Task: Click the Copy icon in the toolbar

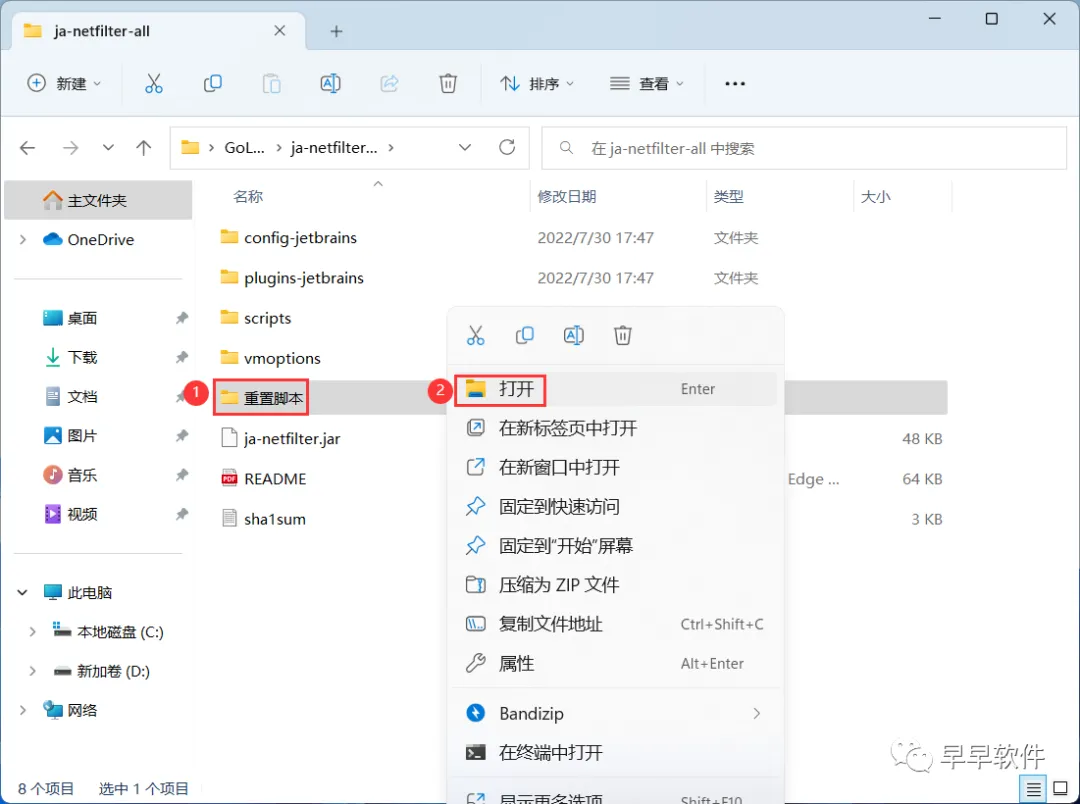Action: click(213, 83)
